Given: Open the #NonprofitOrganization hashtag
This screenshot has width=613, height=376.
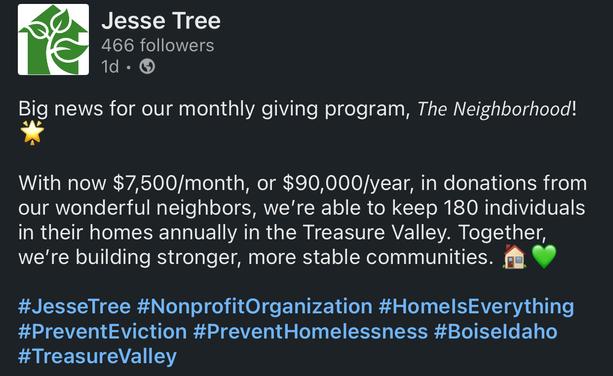Looking at the screenshot, I should (255, 306).
